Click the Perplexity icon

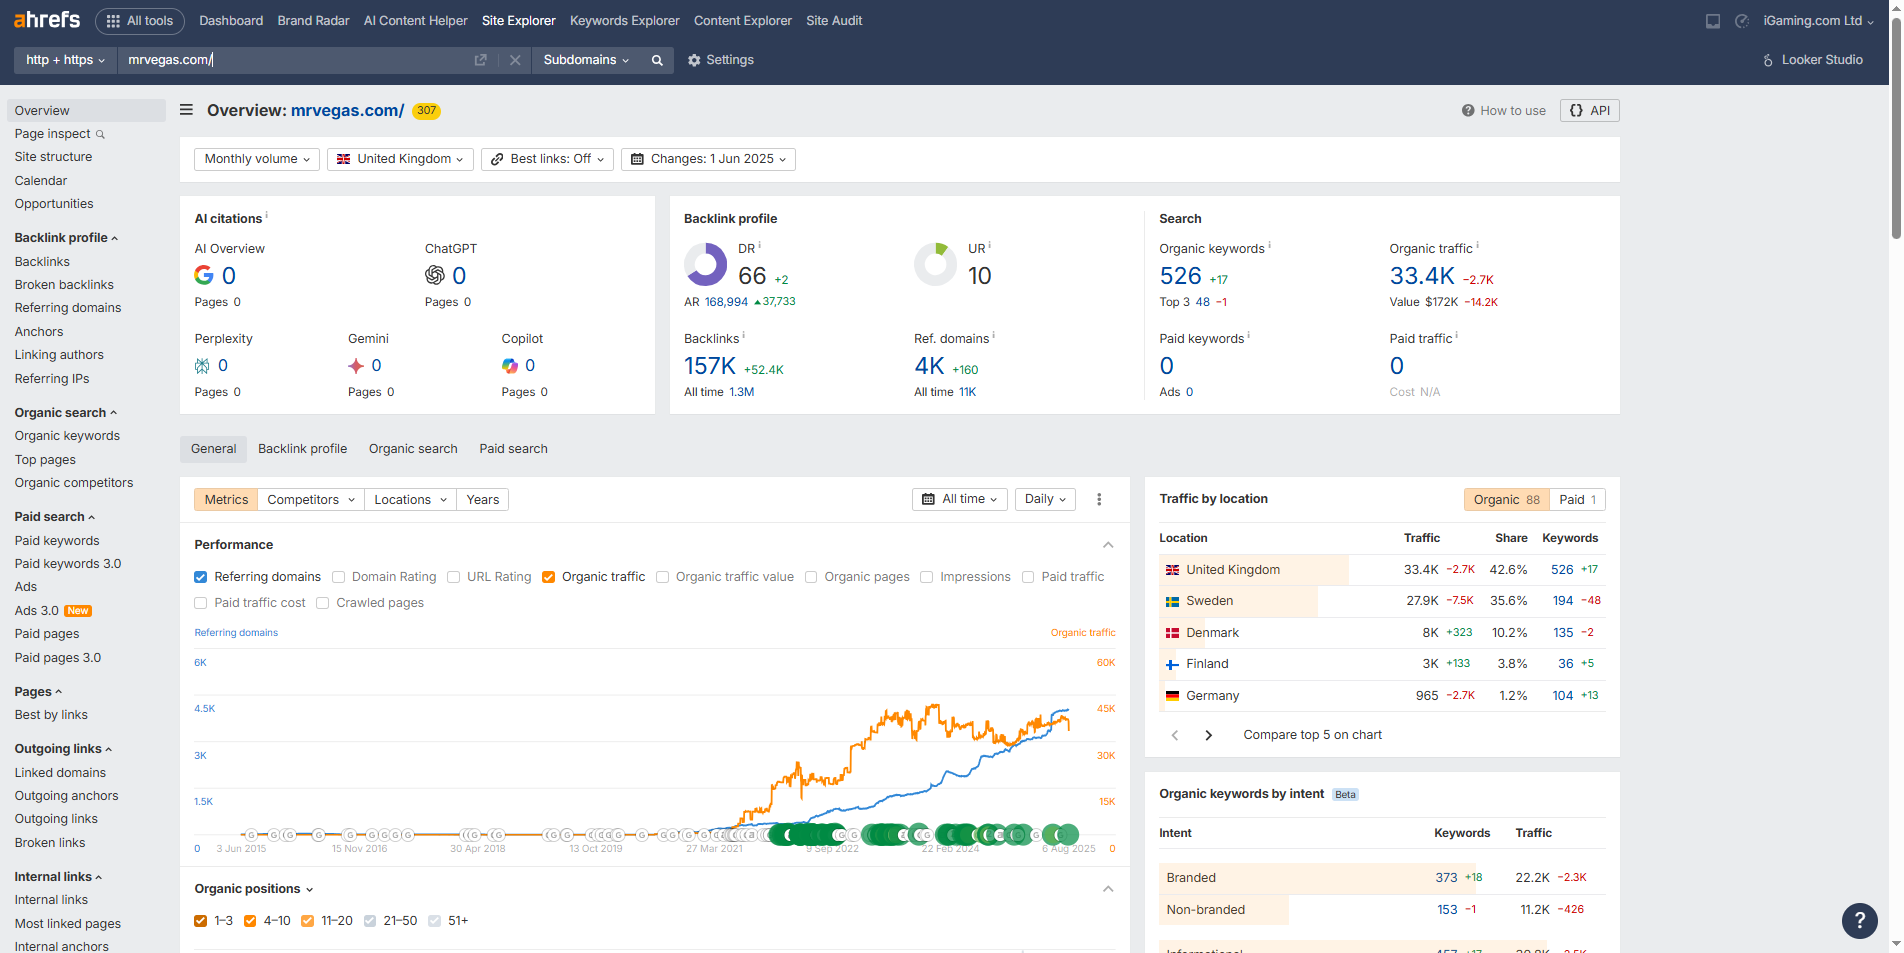pyautogui.click(x=202, y=366)
